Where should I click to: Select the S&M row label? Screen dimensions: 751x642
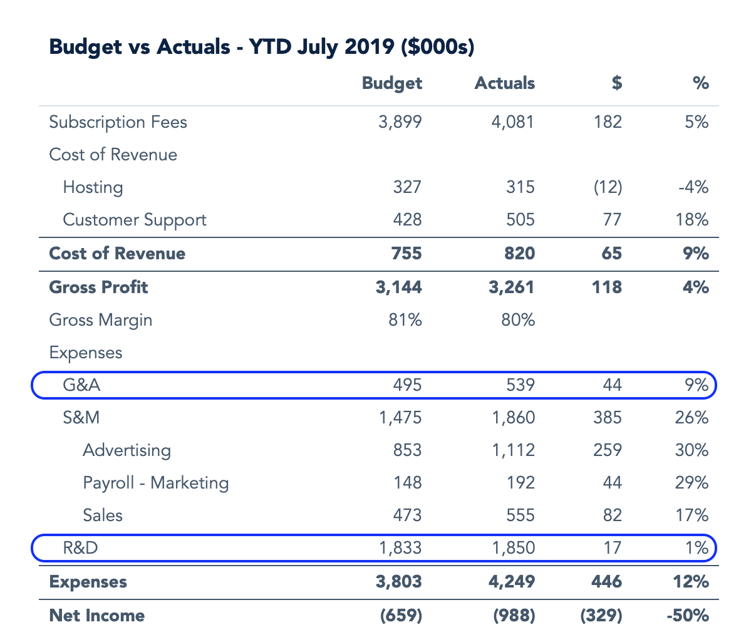click(81, 418)
